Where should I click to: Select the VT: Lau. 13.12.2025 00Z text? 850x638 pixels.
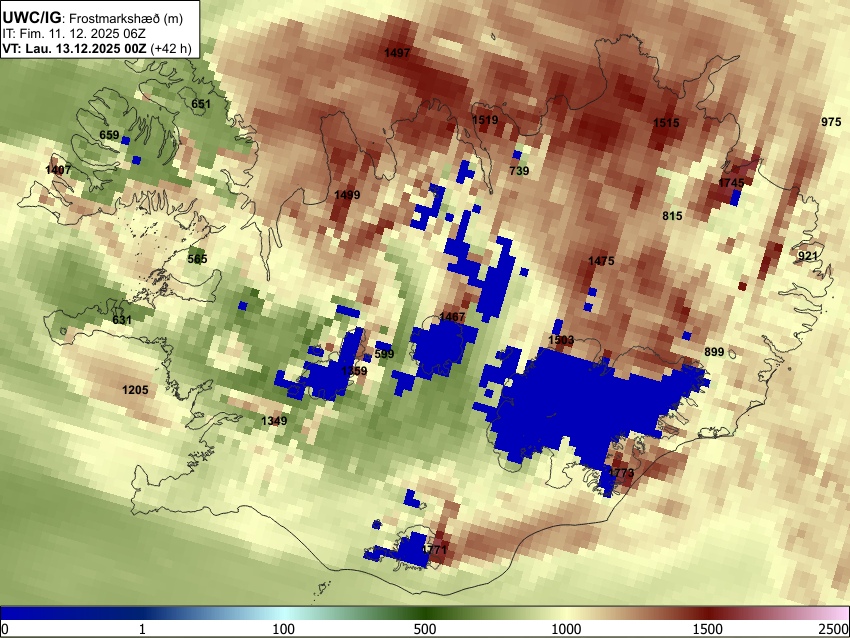coord(74,48)
